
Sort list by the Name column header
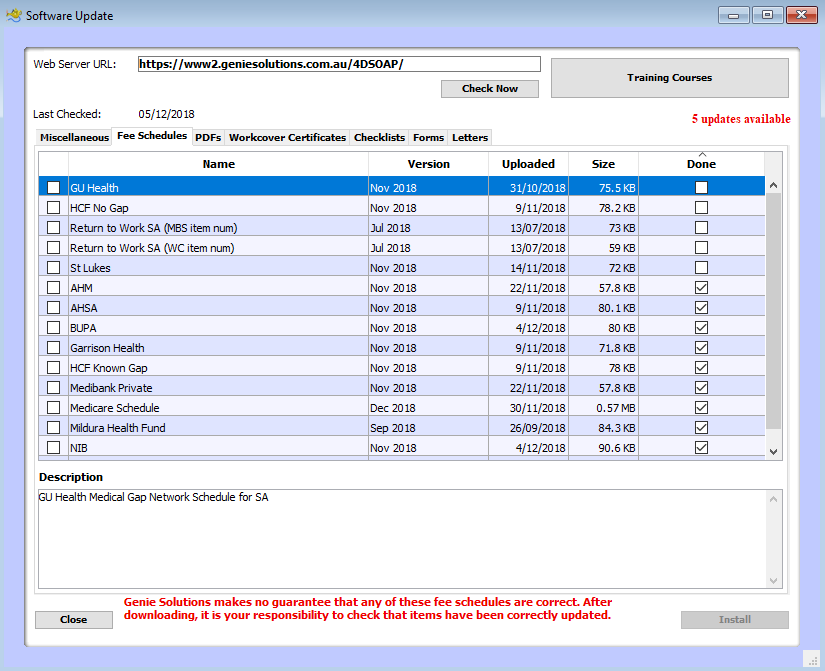point(218,164)
